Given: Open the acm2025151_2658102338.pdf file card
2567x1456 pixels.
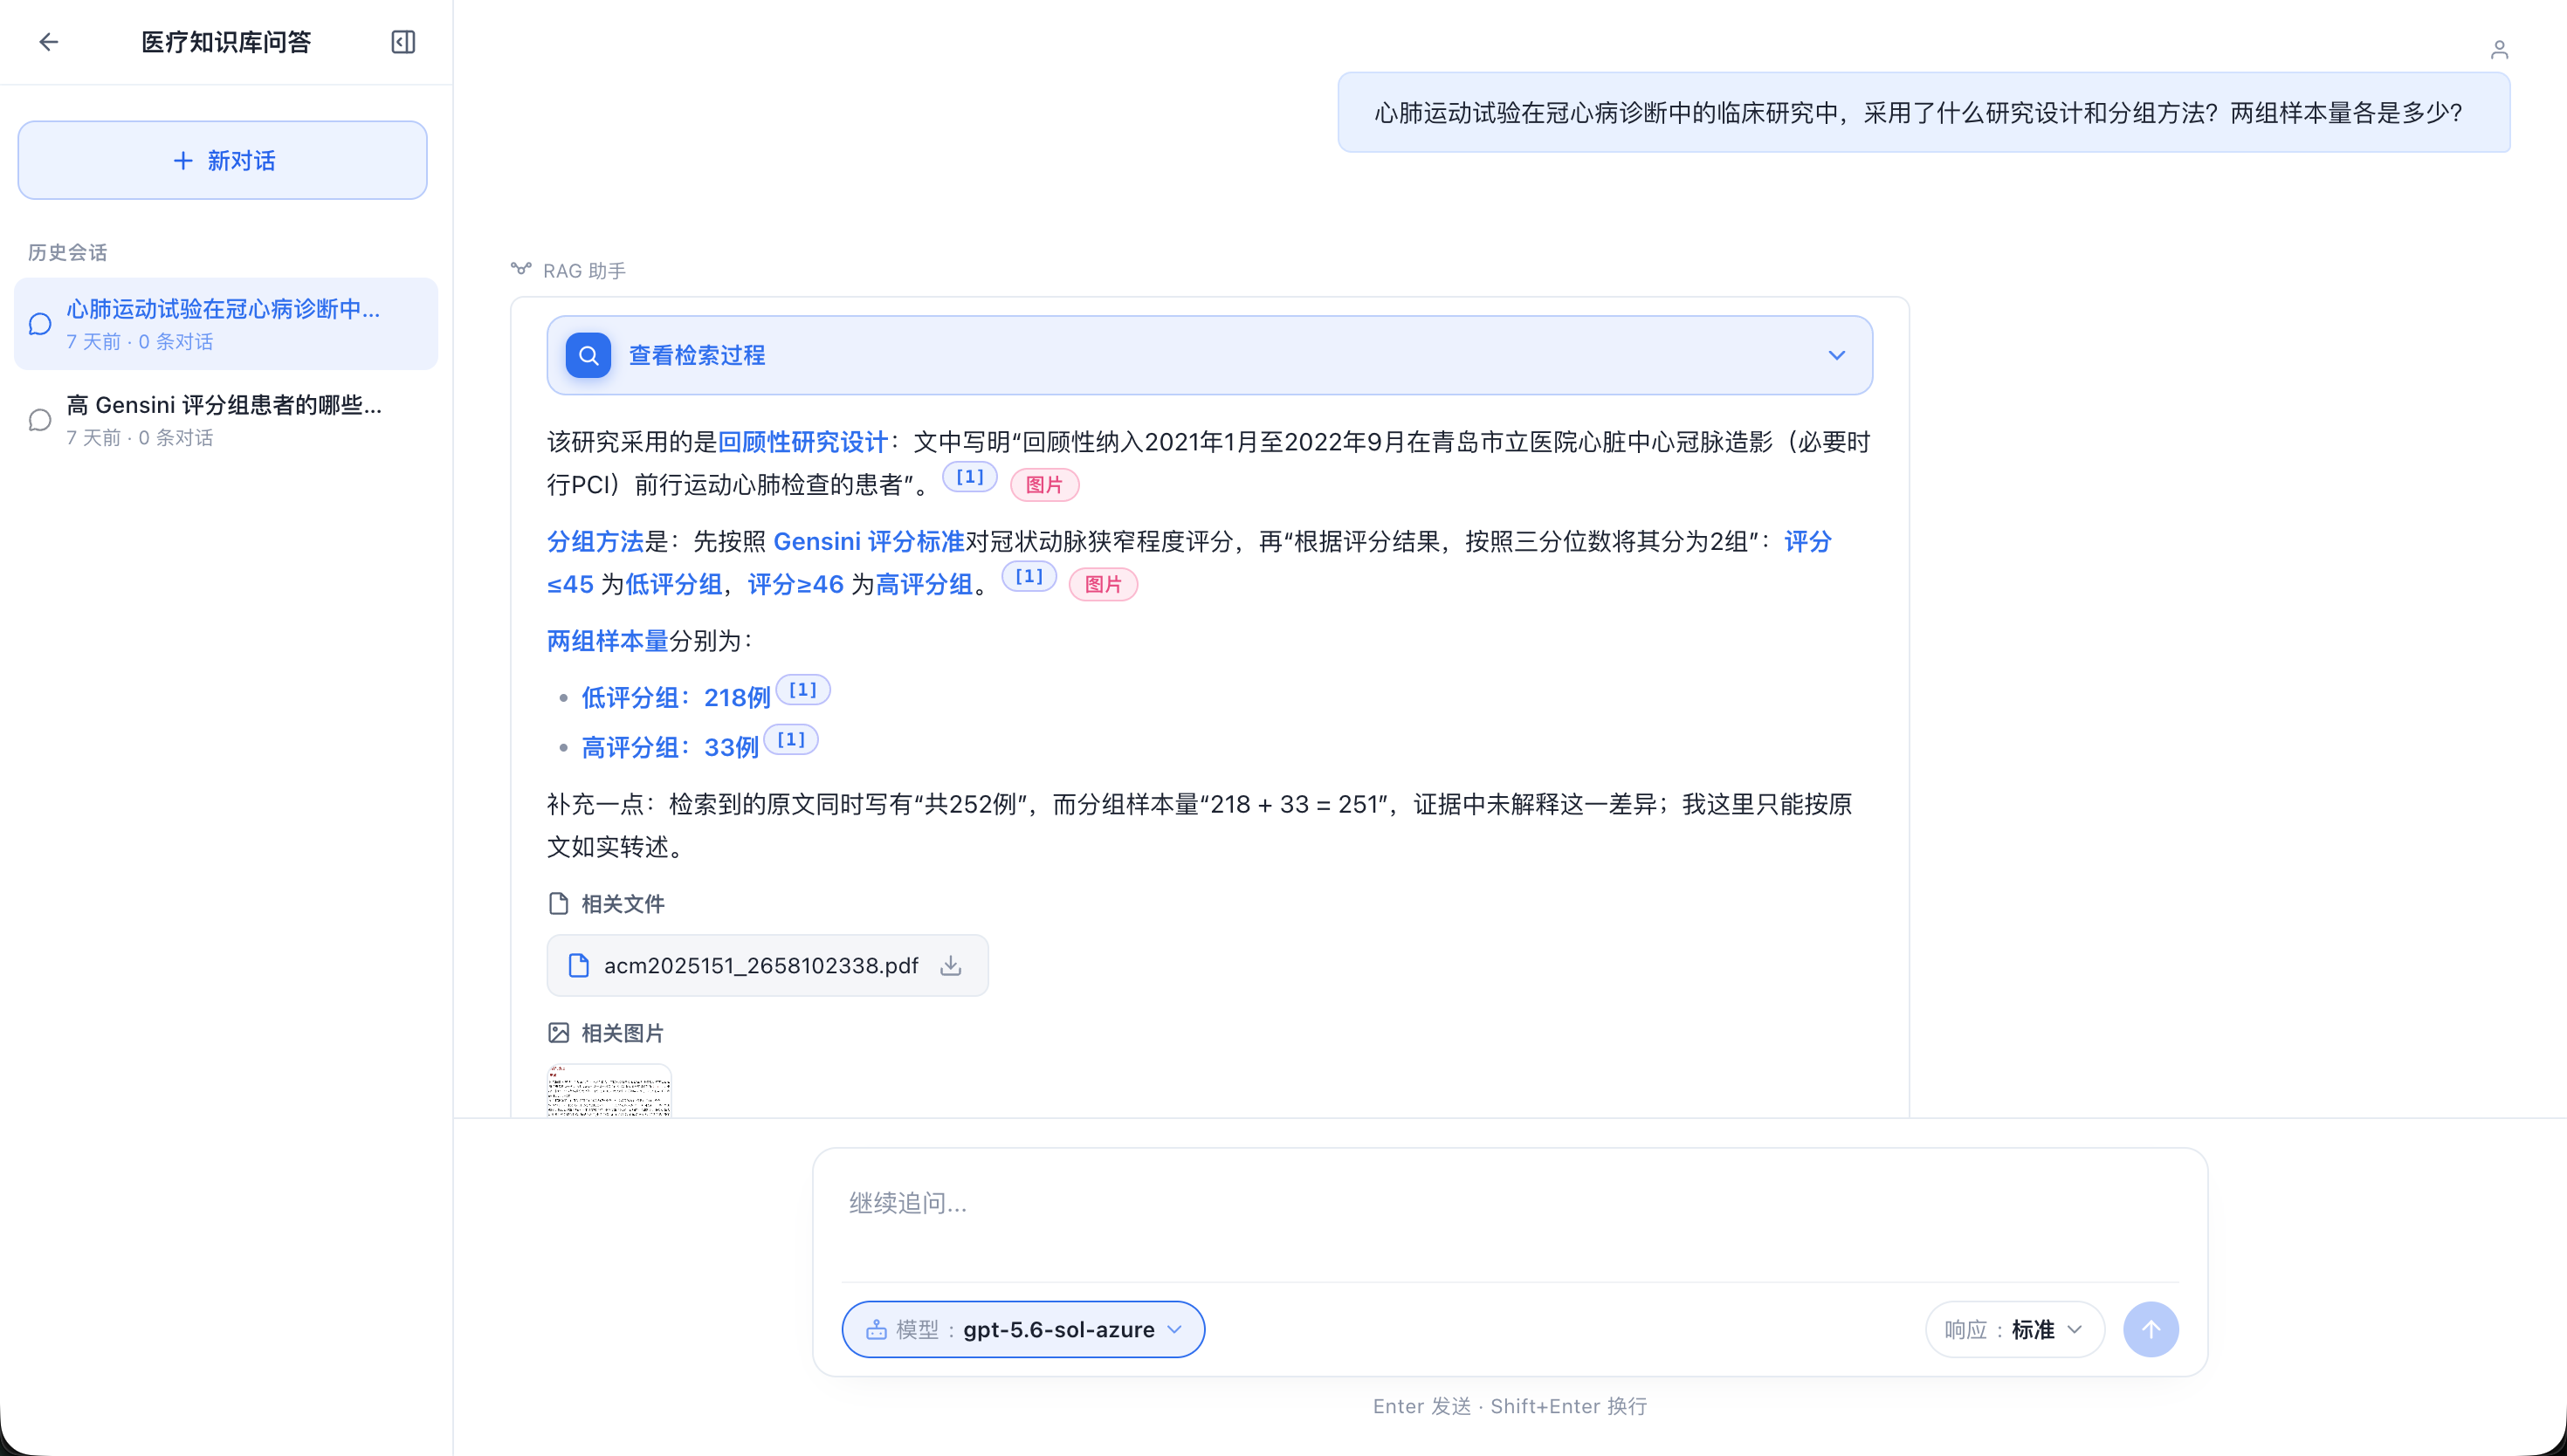Looking at the screenshot, I should pos(767,965).
